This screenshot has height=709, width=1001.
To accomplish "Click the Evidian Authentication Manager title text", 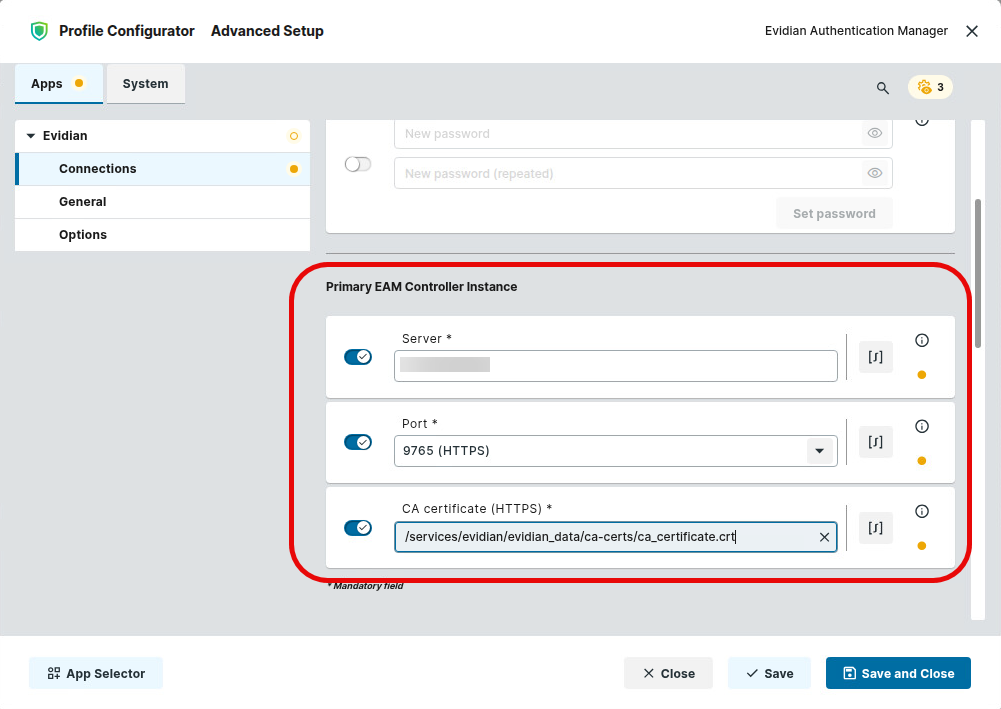I will [x=856, y=31].
